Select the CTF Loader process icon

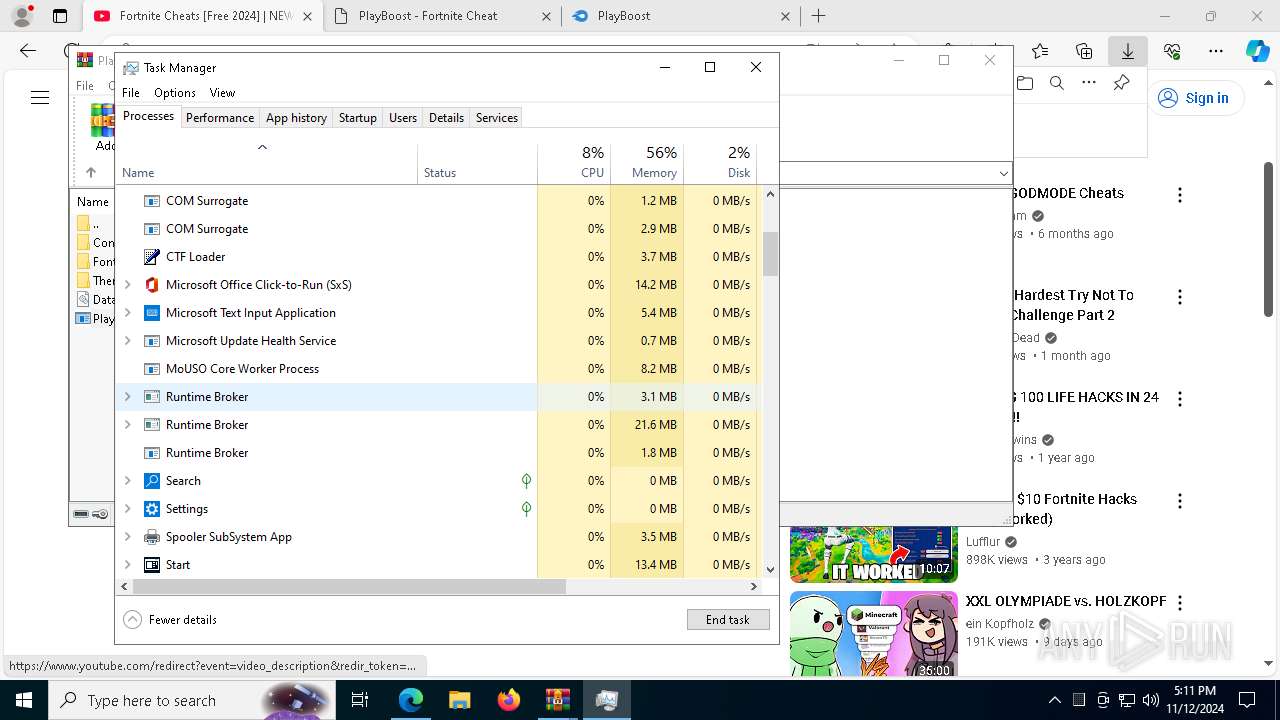(x=152, y=257)
